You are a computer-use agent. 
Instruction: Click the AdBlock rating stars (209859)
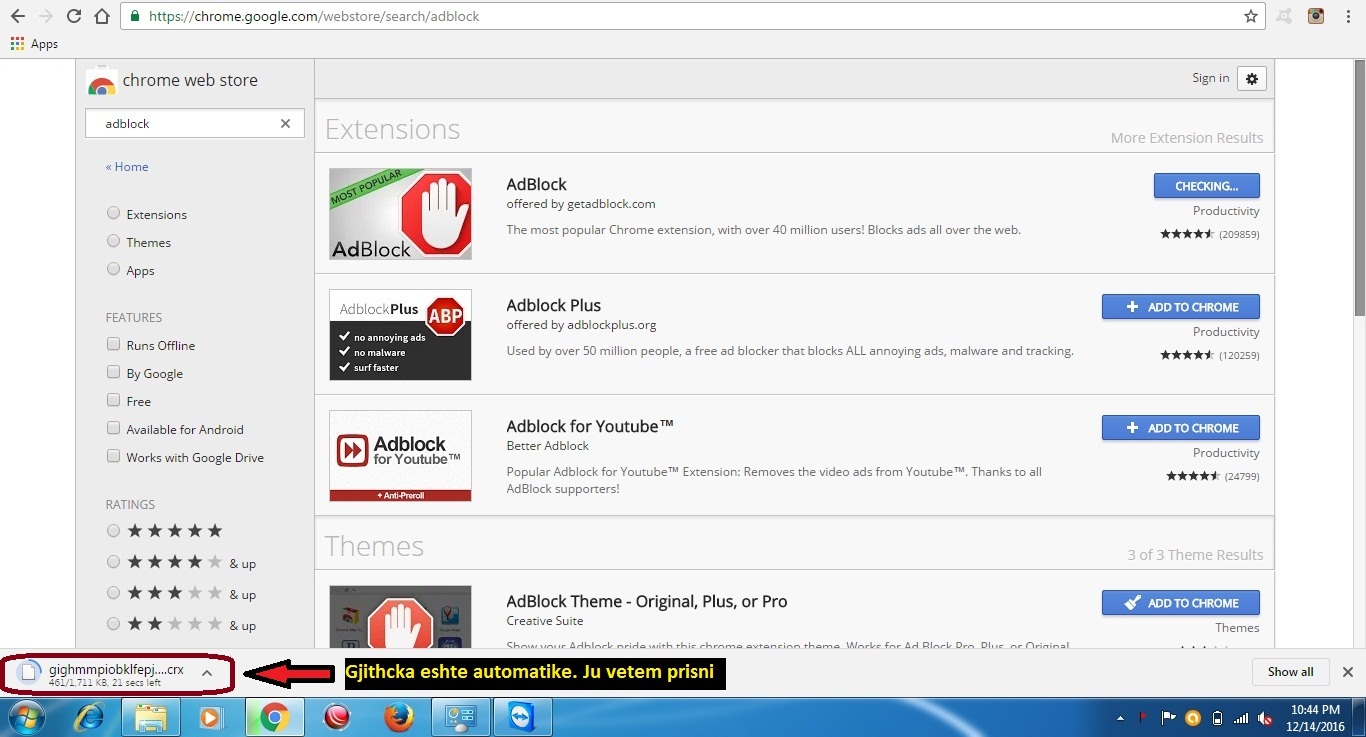click(x=1187, y=234)
